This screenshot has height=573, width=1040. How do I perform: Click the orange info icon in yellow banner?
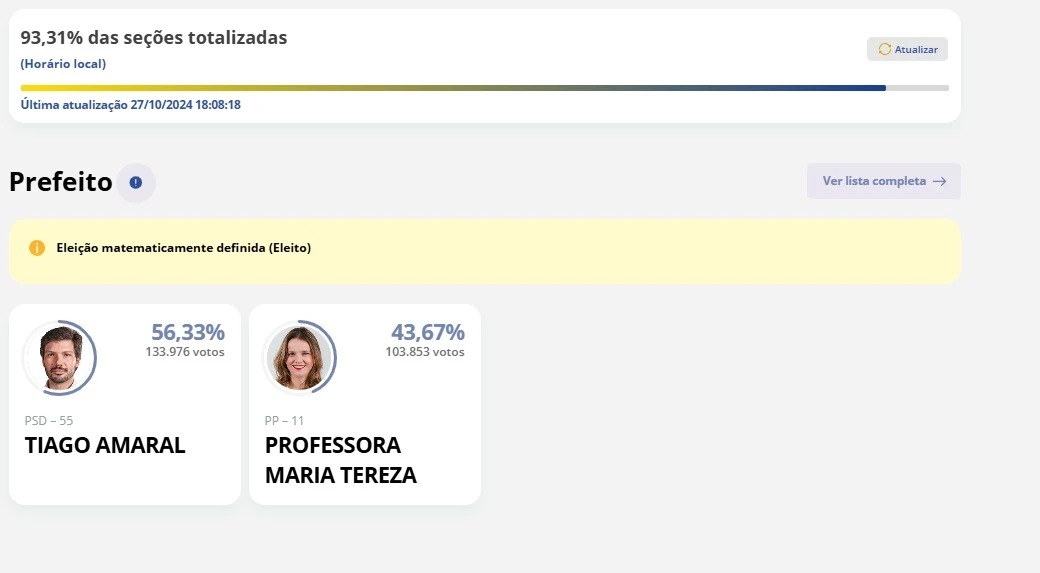coord(37,248)
